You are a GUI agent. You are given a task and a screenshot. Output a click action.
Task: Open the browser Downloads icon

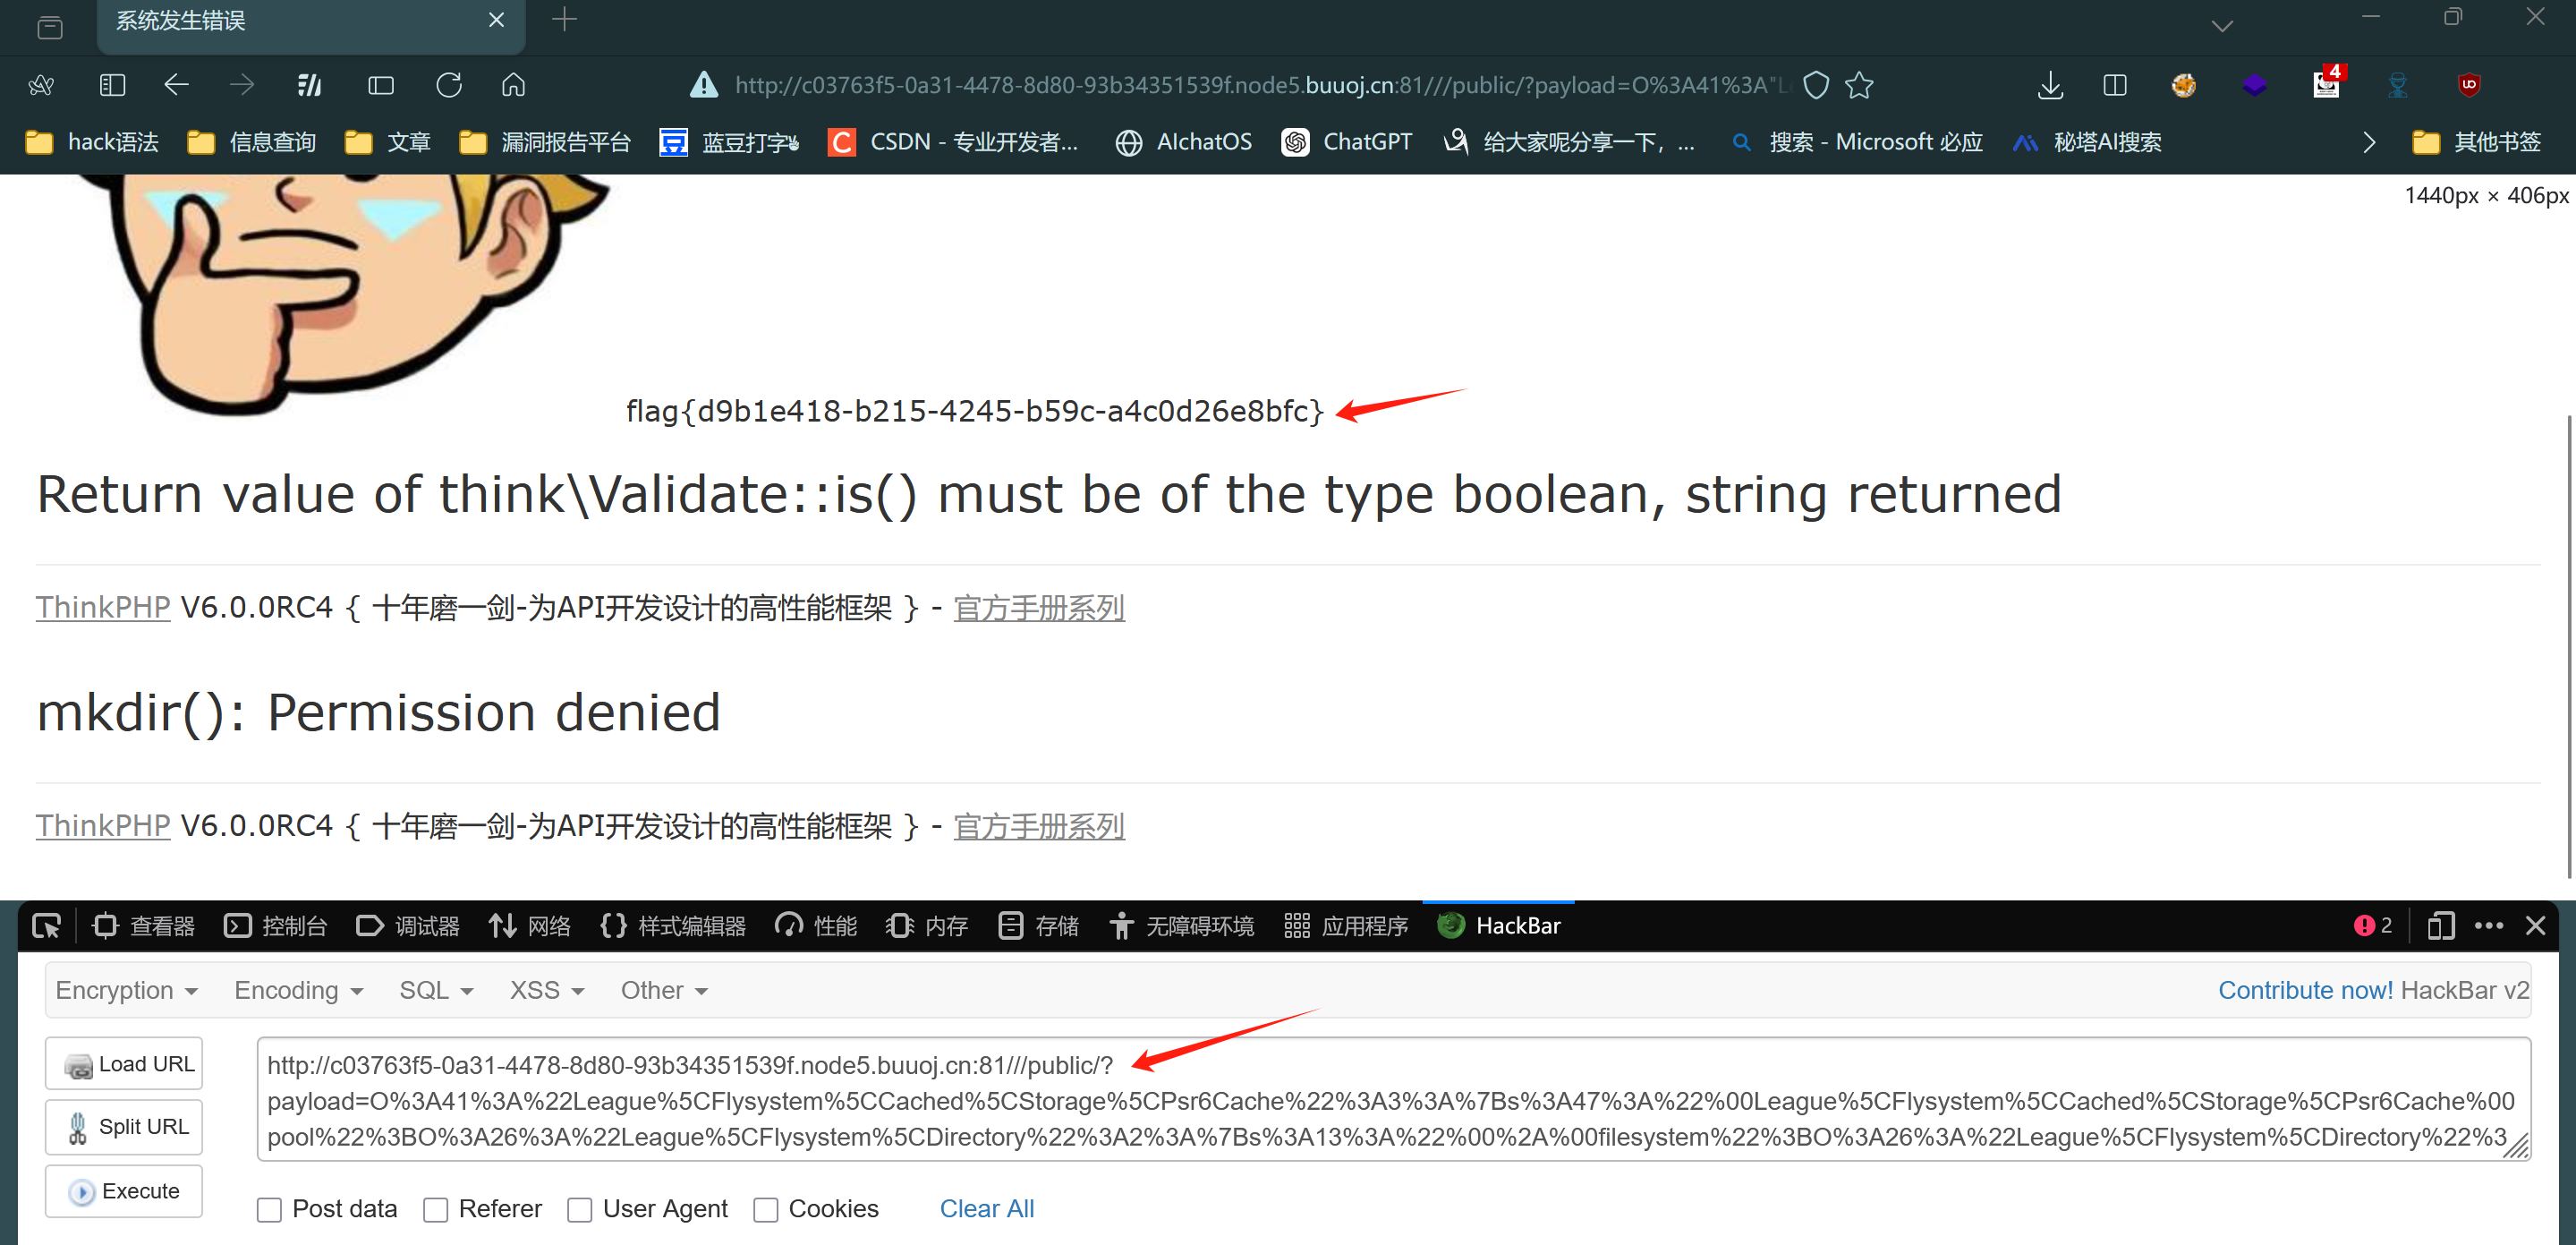point(2050,85)
